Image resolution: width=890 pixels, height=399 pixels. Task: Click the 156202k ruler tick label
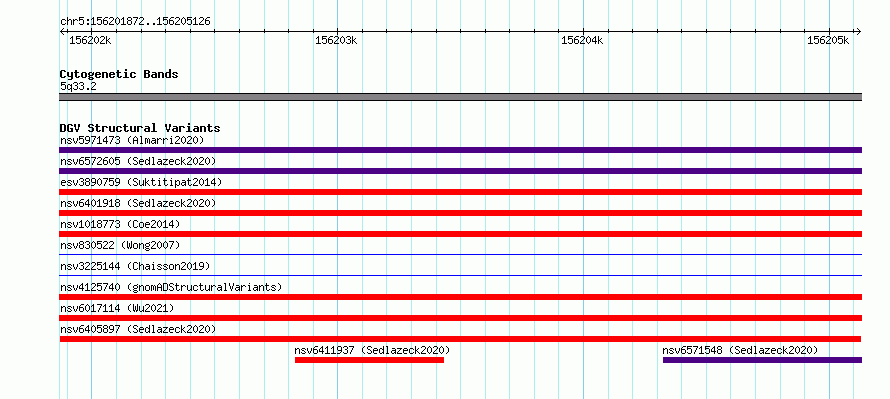(90, 40)
